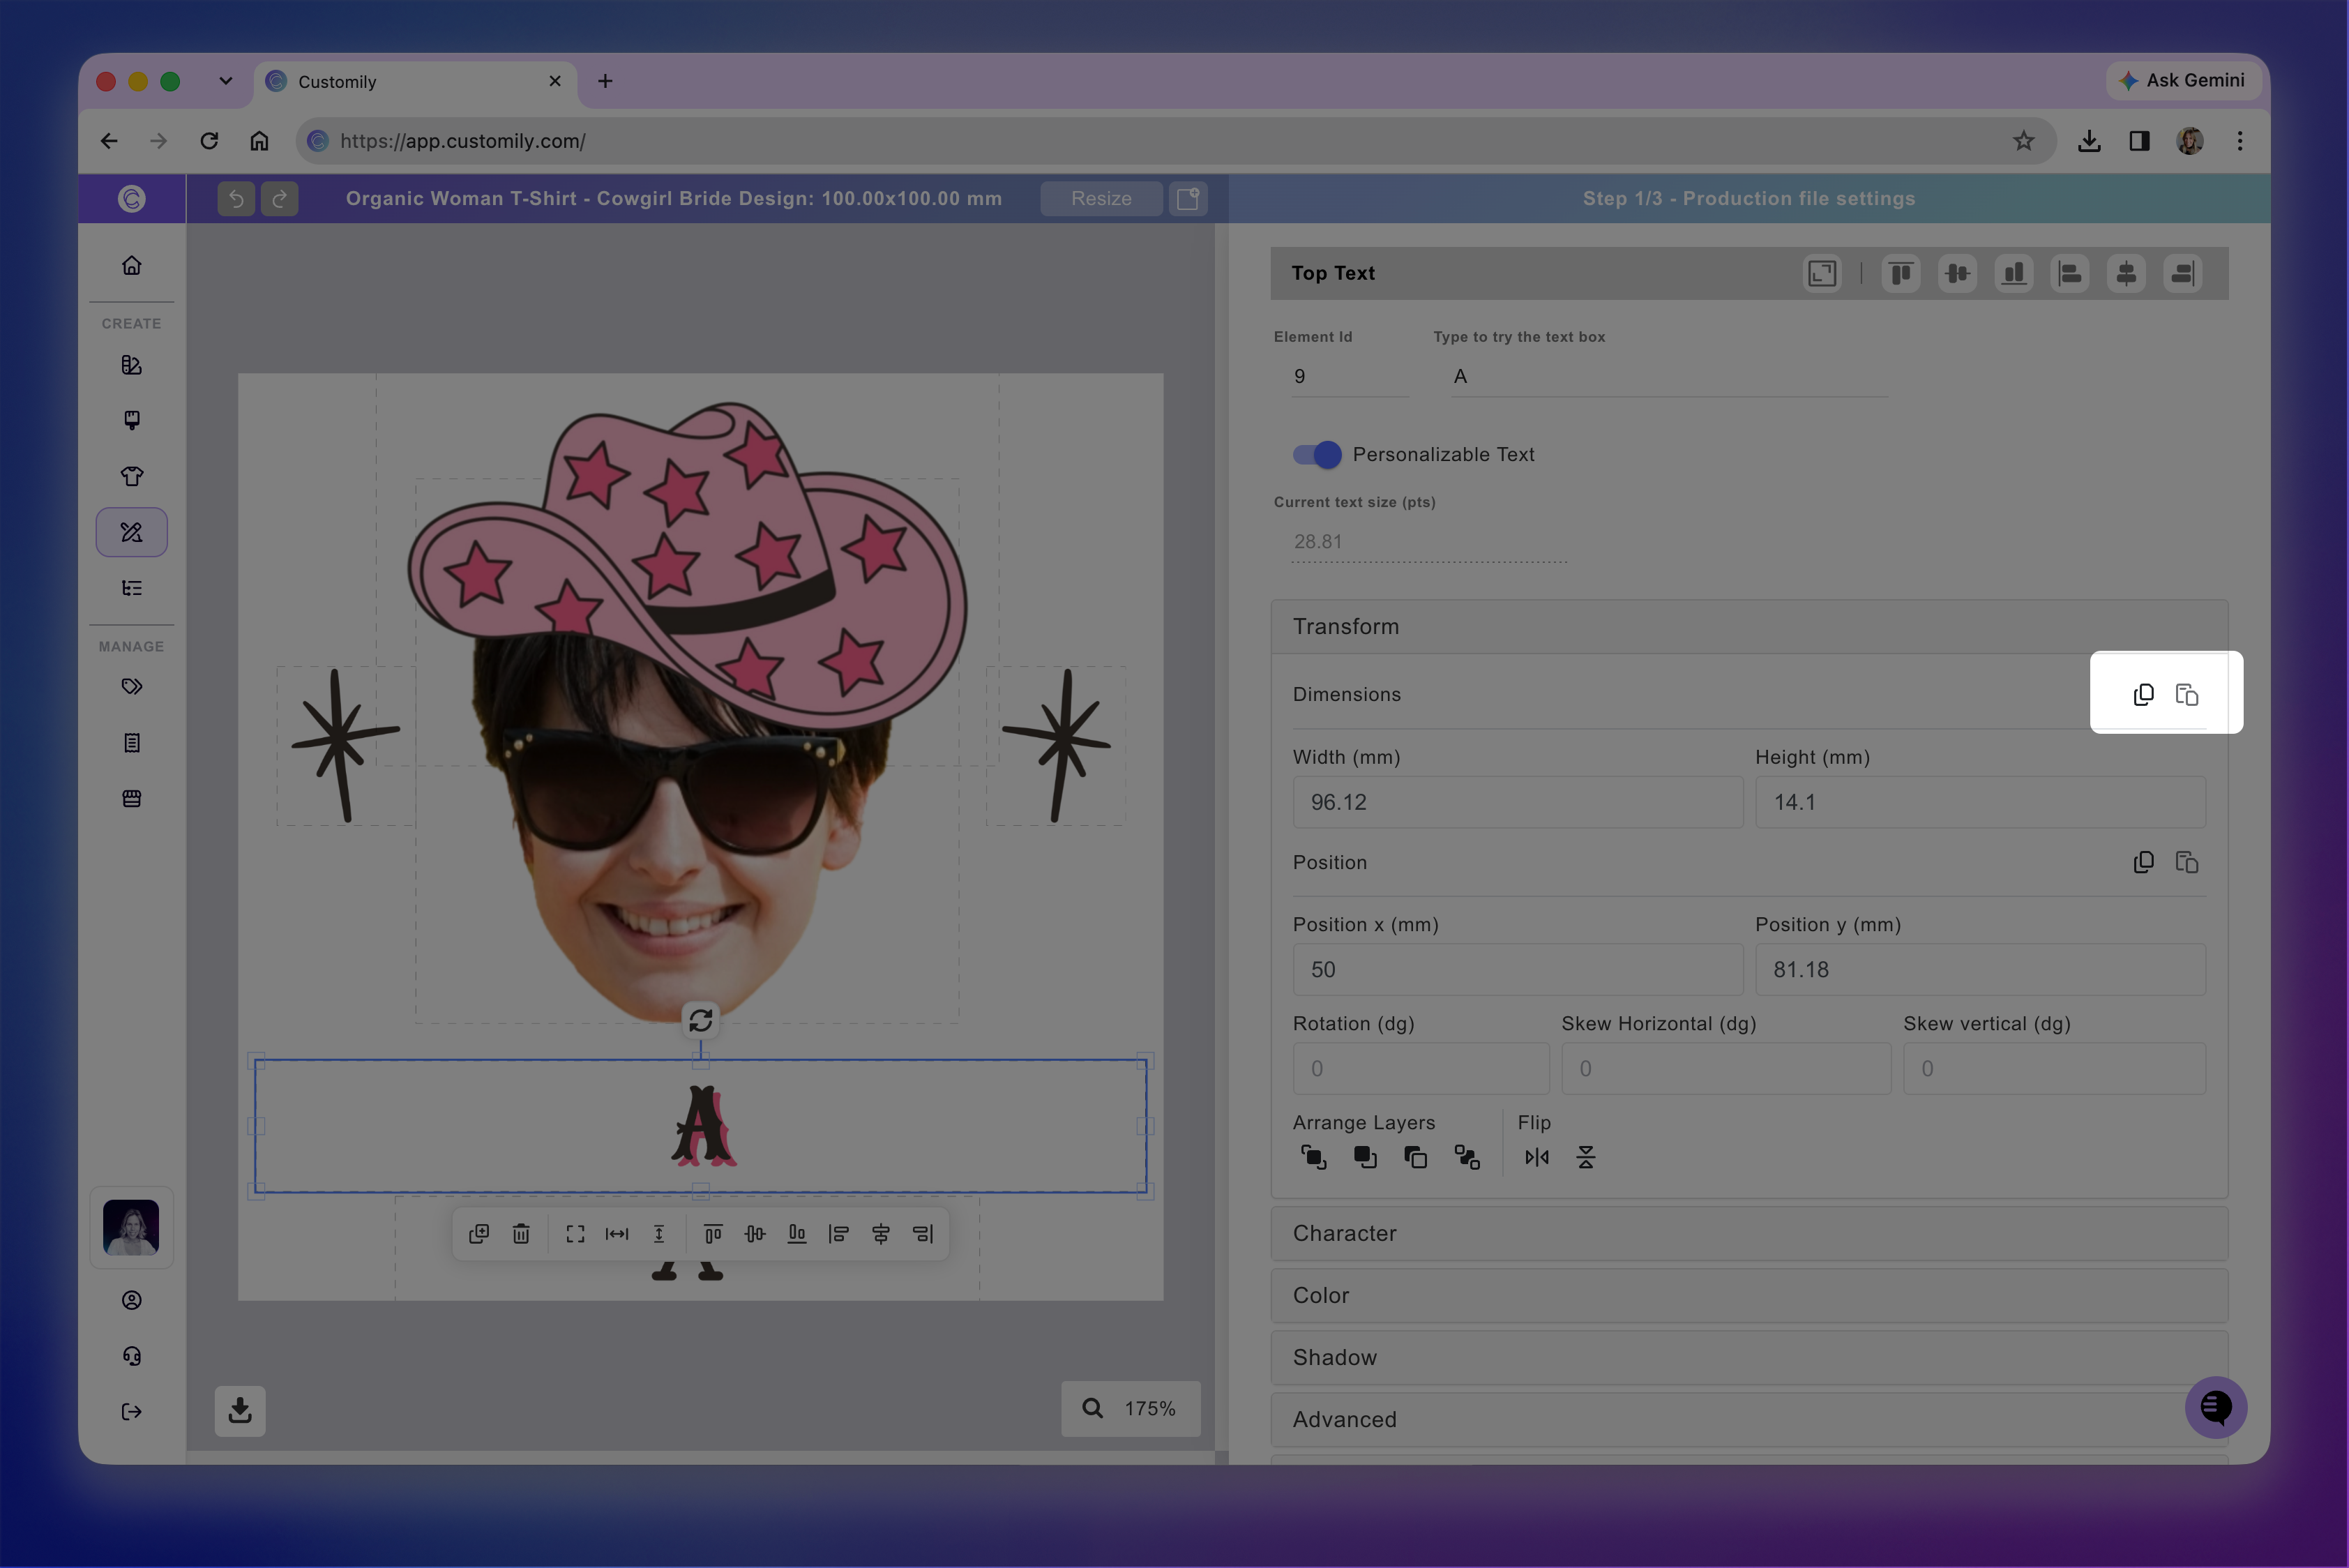Copy dimensions with the copy icon

(2143, 694)
